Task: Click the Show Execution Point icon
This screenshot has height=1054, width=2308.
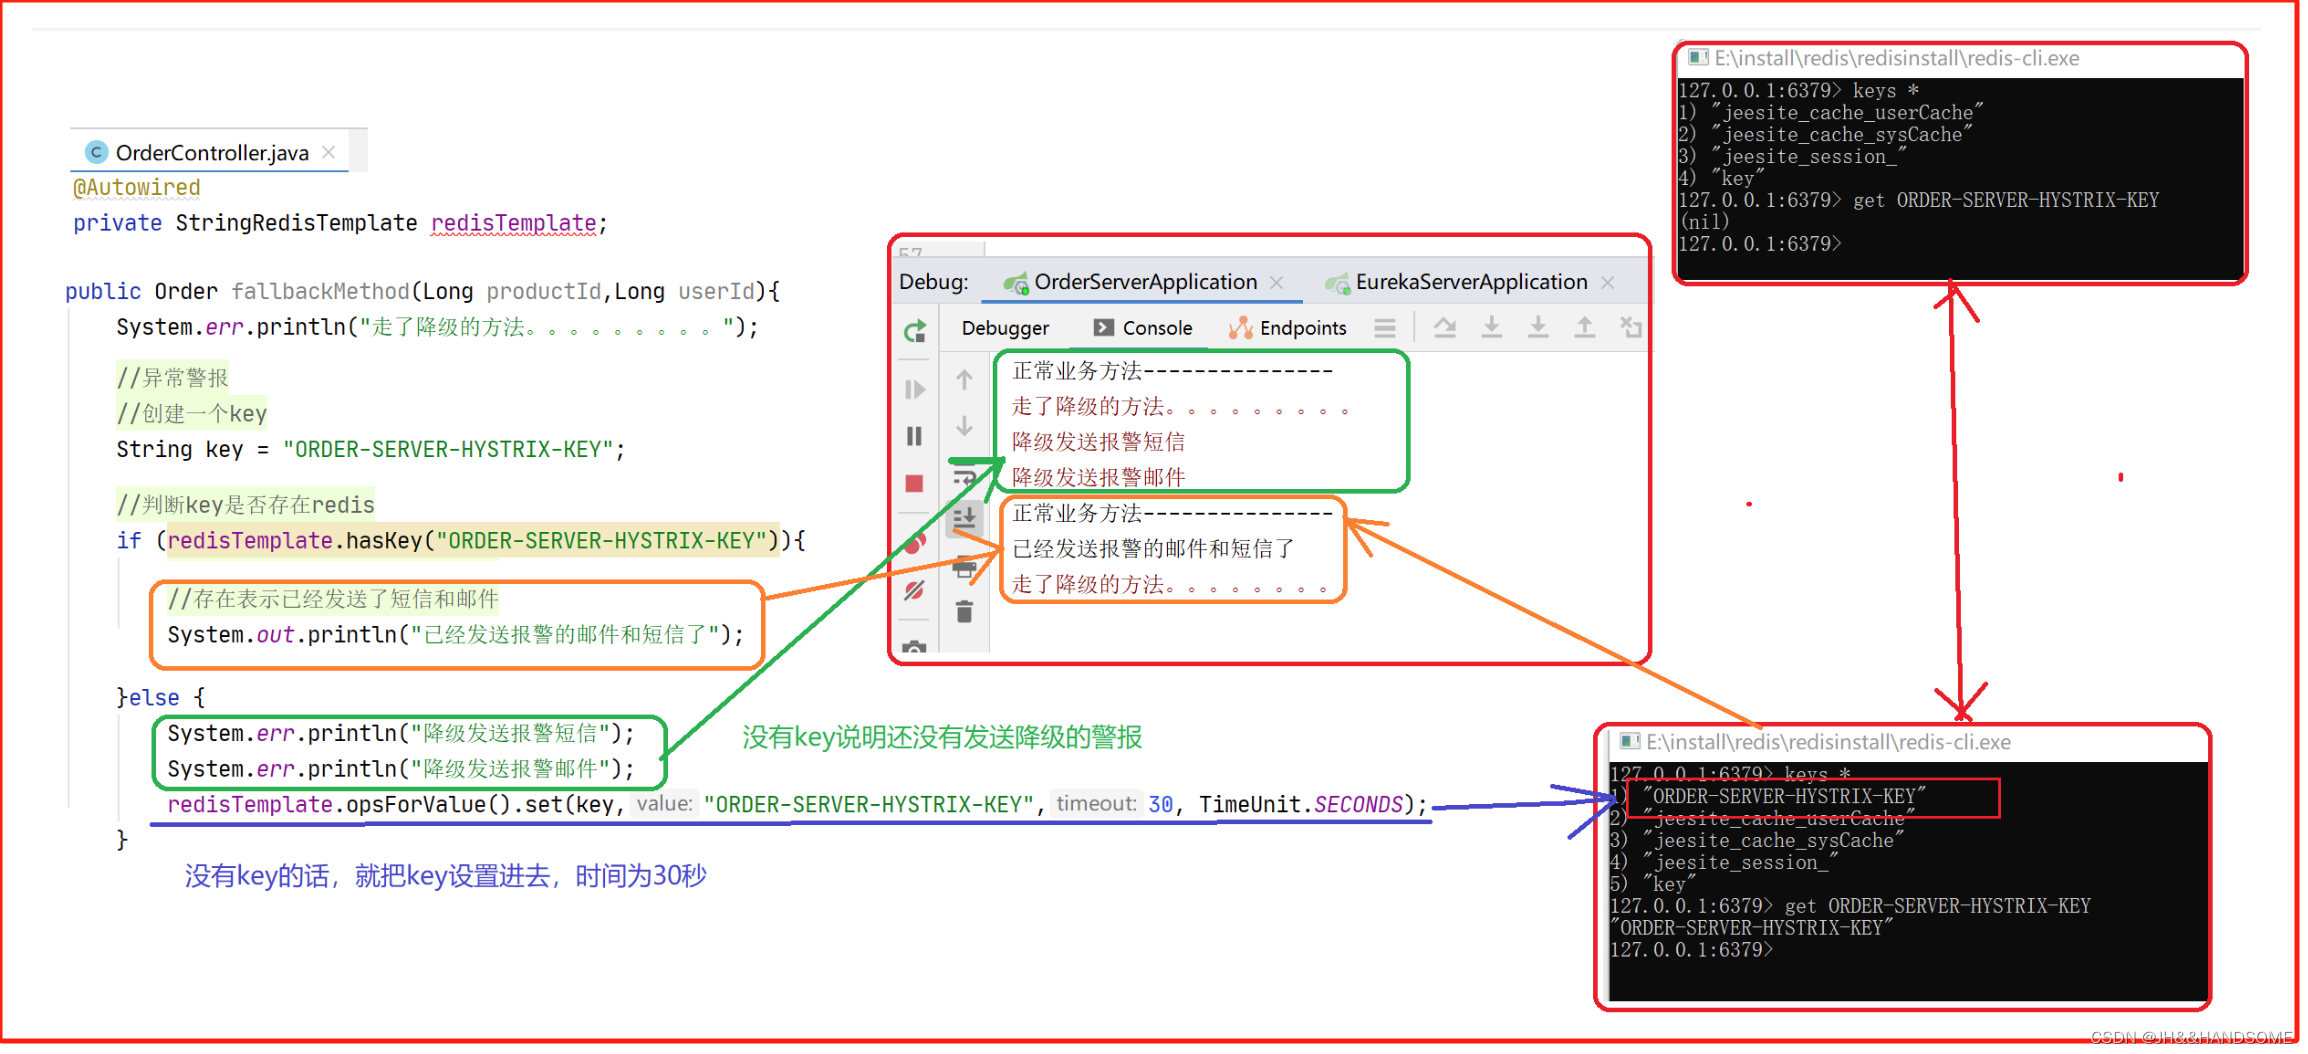Action: pos(1445,328)
